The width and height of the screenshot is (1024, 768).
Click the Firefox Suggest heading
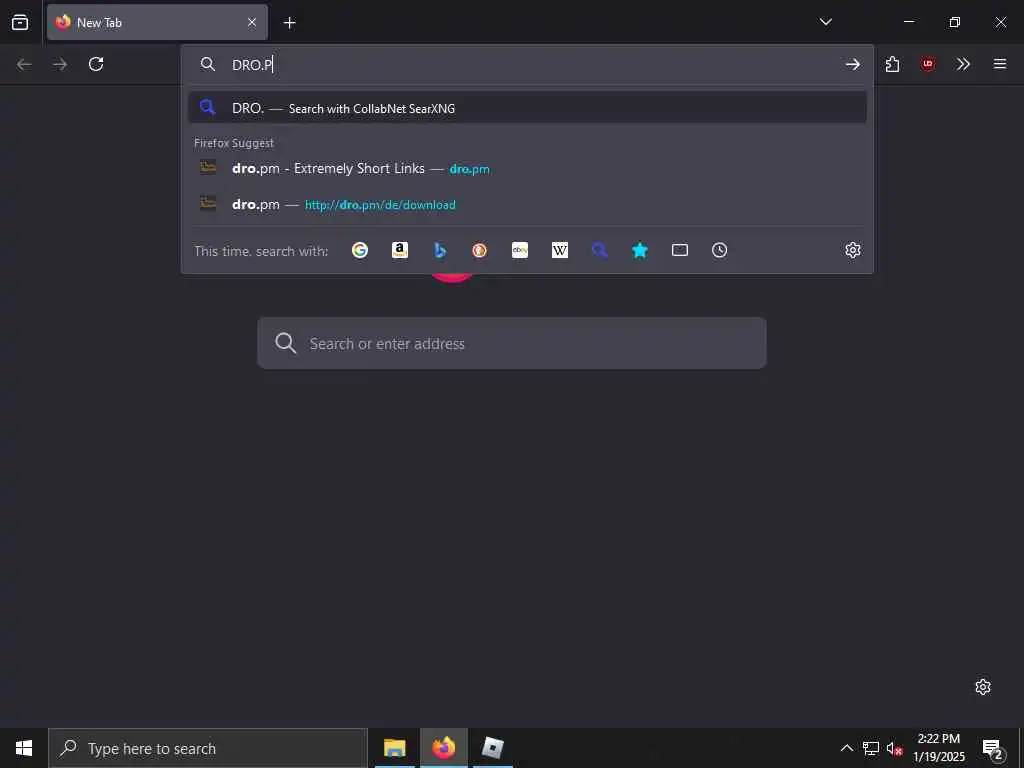(234, 143)
